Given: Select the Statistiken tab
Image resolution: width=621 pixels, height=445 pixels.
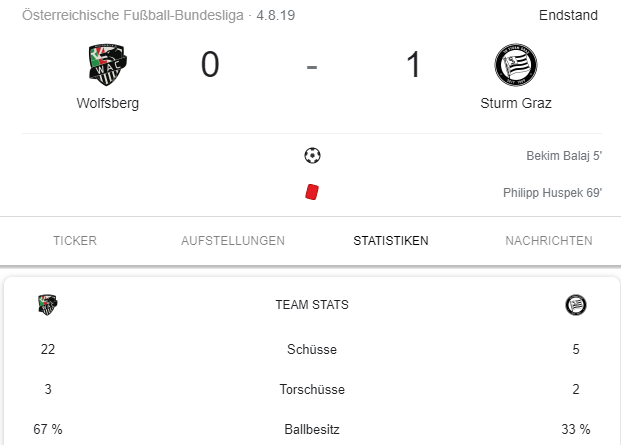Looking at the screenshot, I should coord(391,241).
